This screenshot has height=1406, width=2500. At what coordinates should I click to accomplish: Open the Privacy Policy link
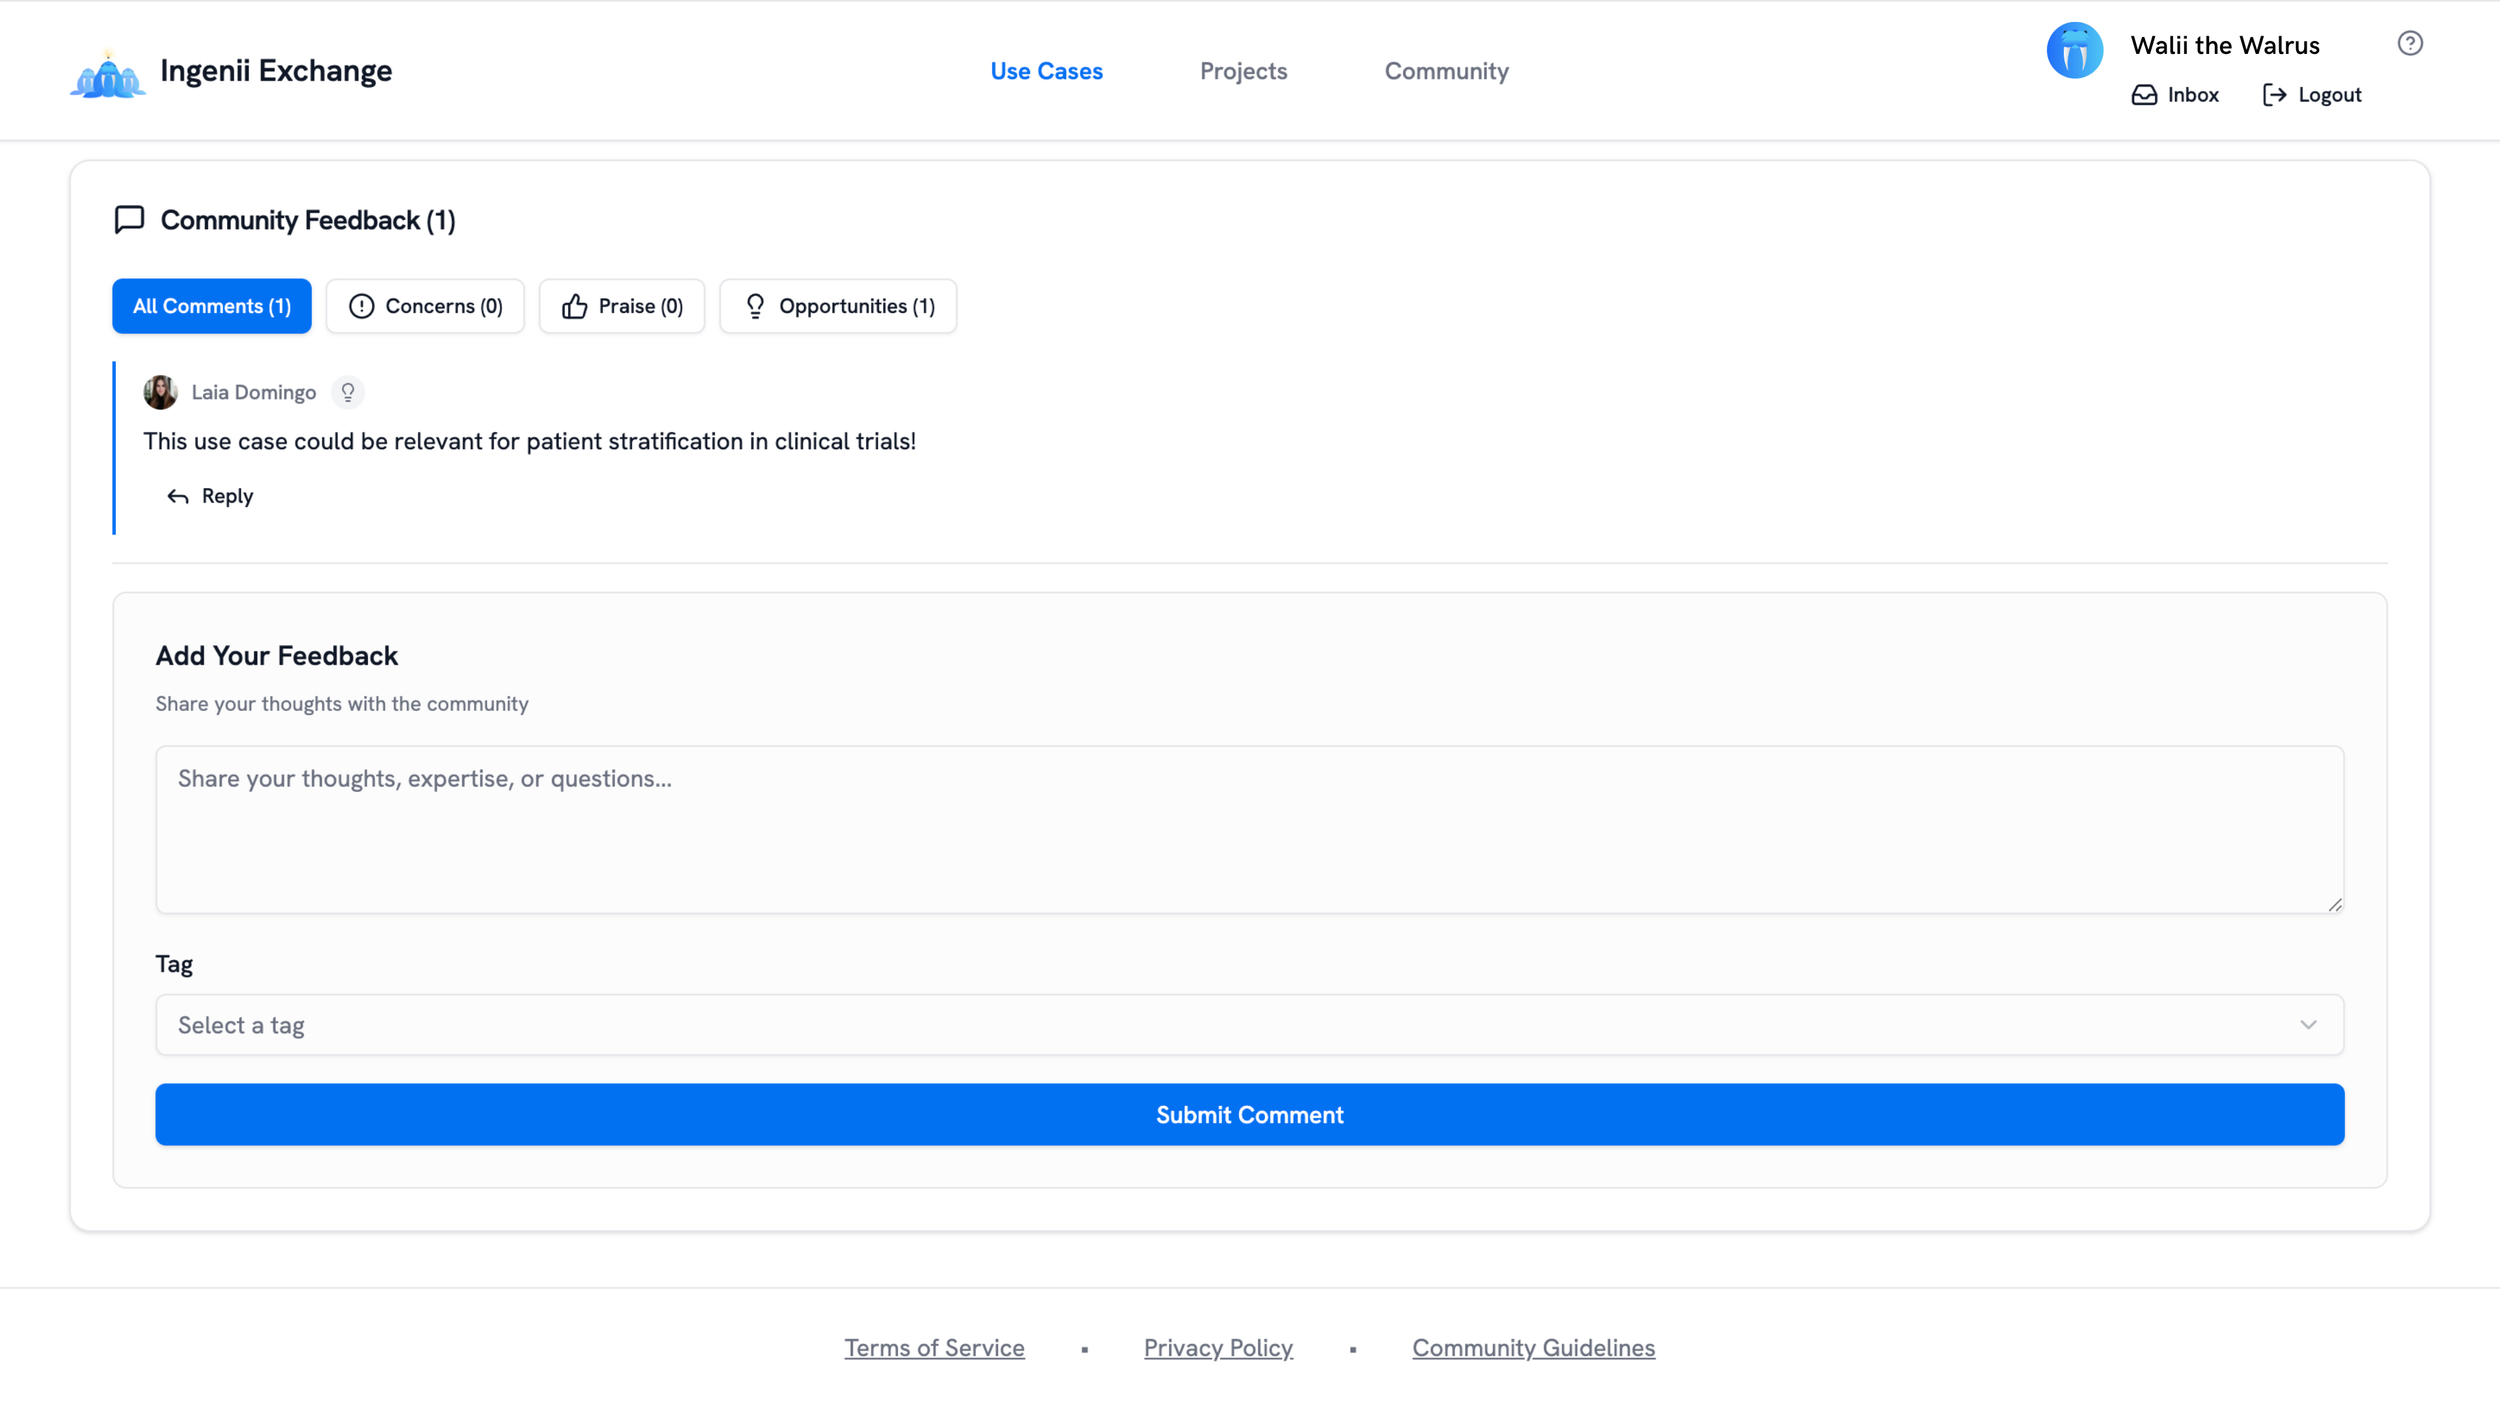[1218, 1347]
